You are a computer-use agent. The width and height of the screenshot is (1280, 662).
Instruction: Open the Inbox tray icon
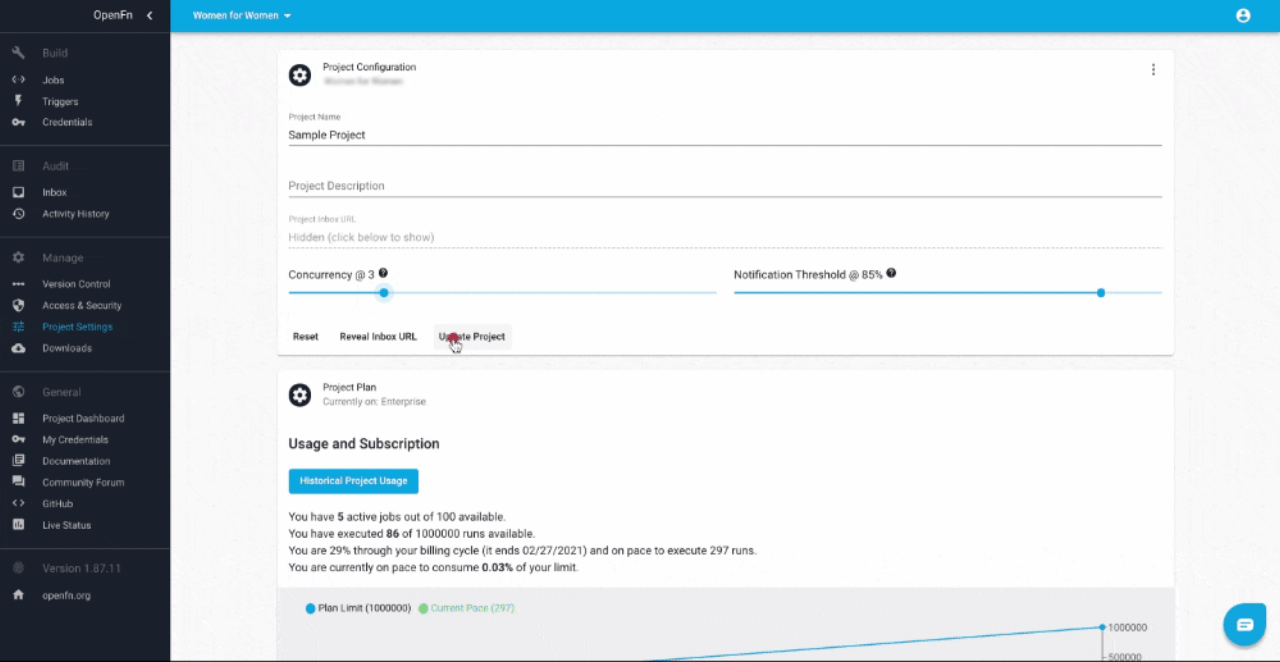click(18, 192)
